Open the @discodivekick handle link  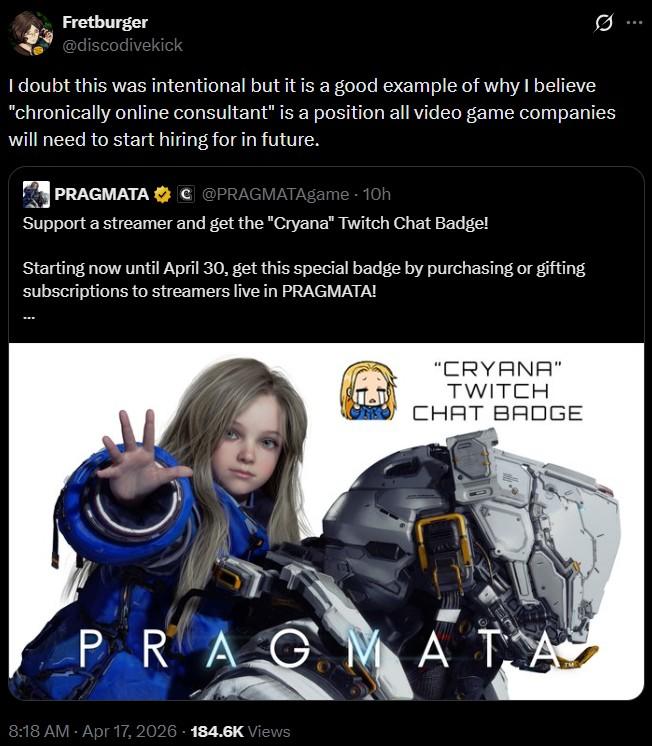click(122, 45)
